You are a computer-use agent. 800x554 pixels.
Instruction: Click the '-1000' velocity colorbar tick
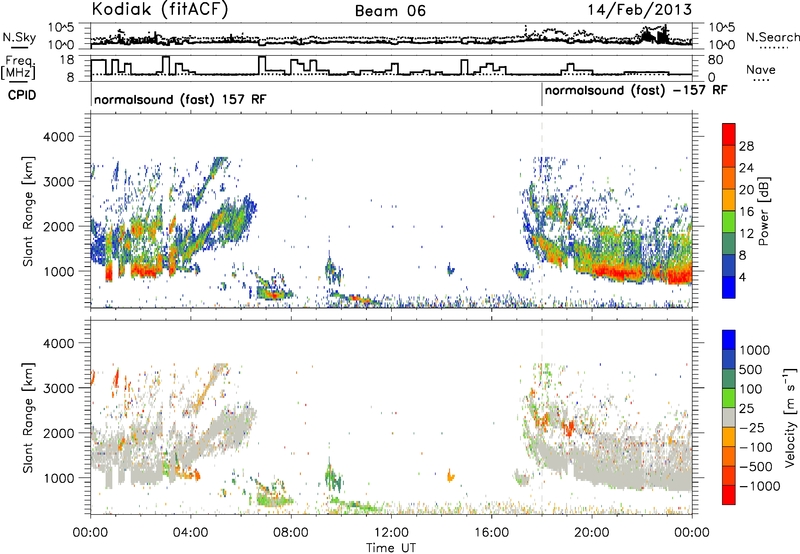coord(760,486)
